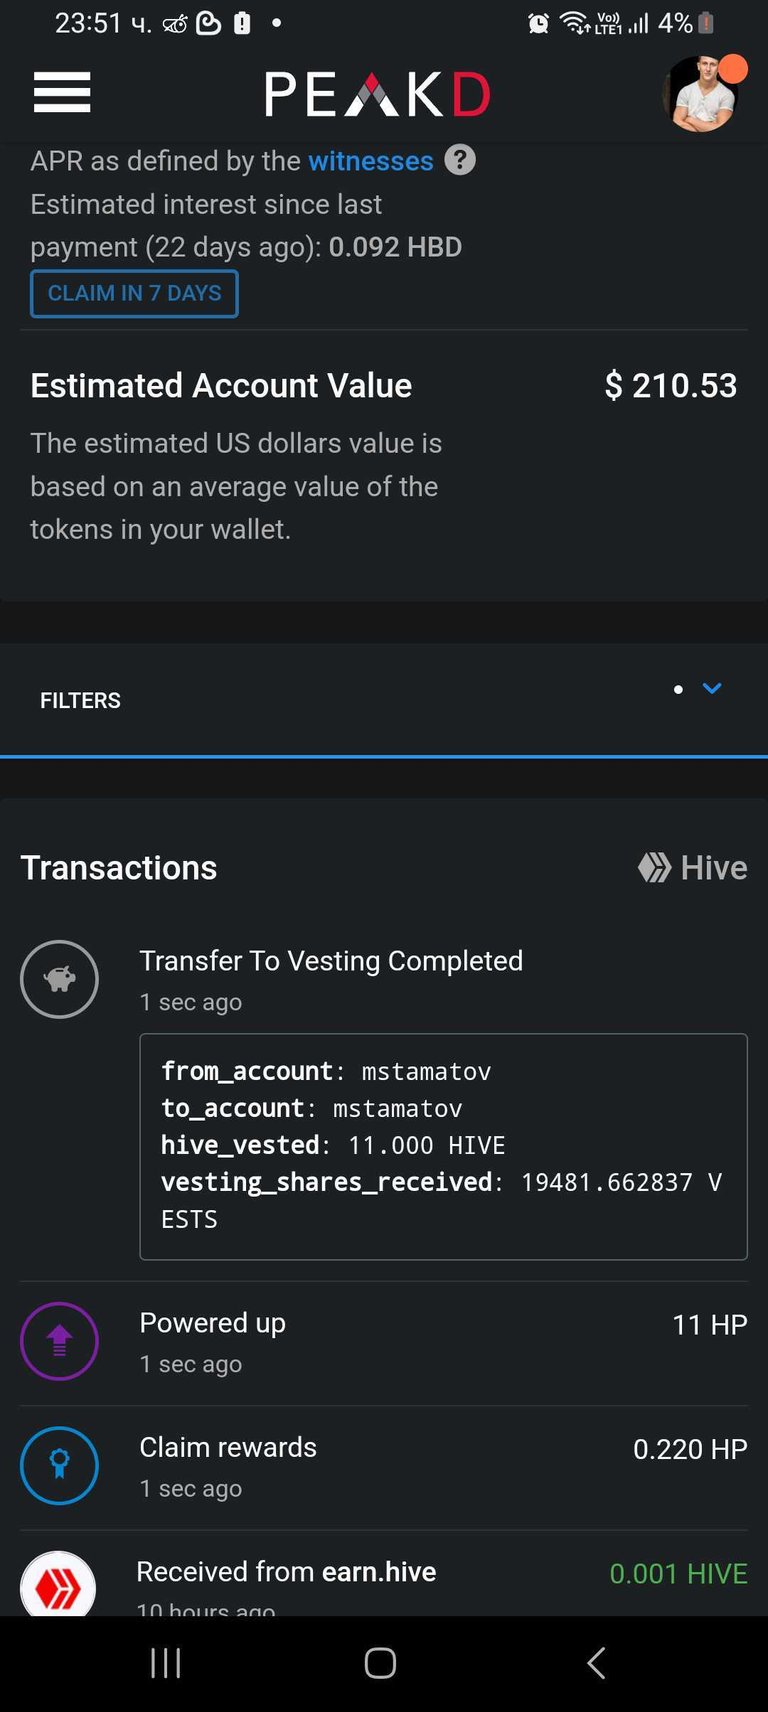Open the witnesses link

(370, 161)
